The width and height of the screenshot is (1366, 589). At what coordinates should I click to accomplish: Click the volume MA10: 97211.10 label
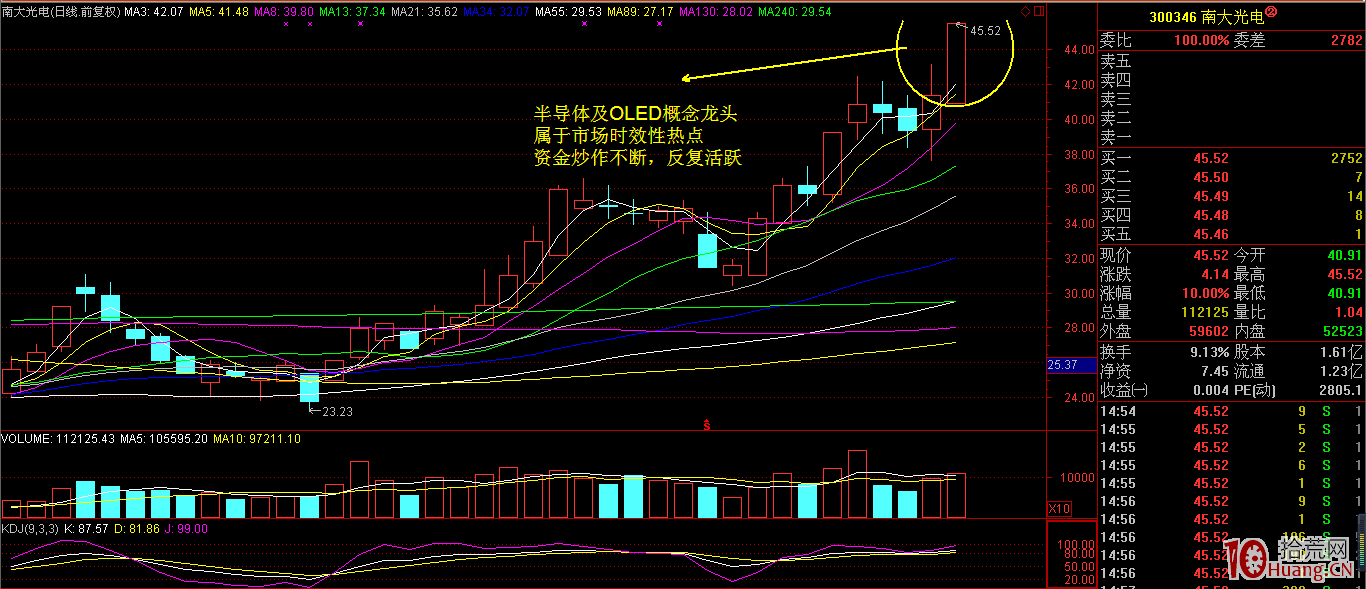coord(258,438)
